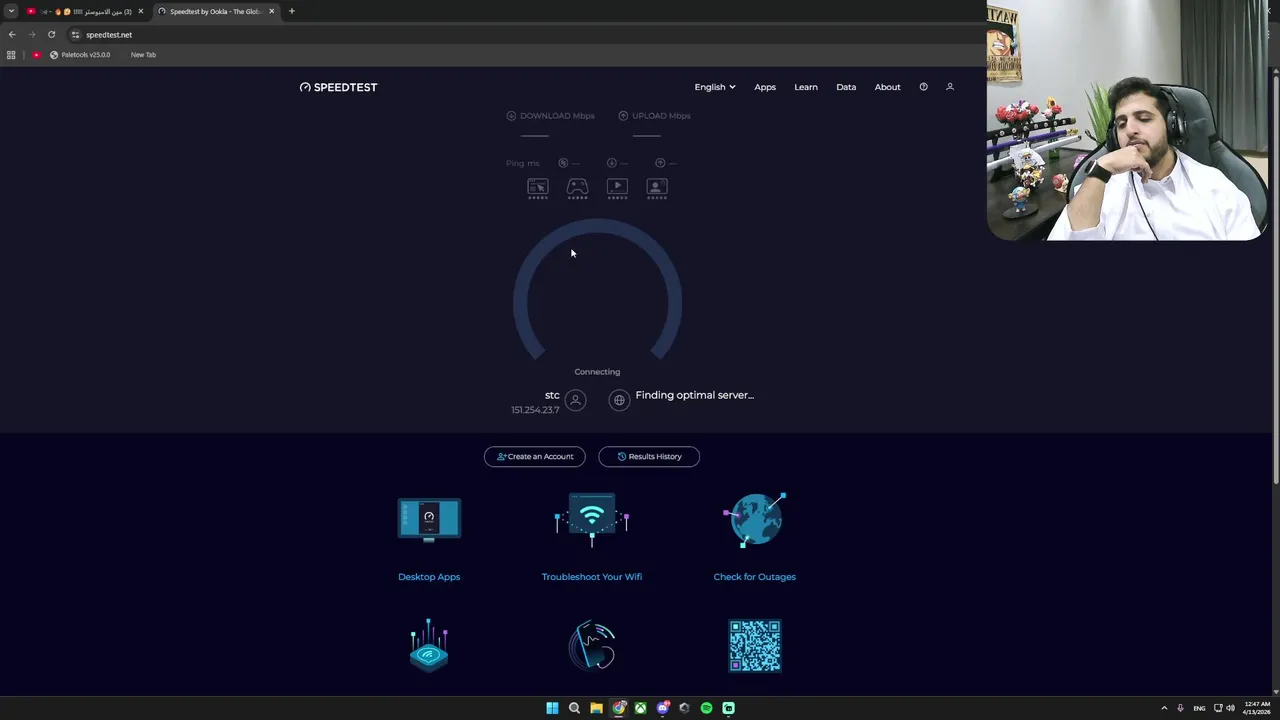Image resolution: width=1280 pixels, height=720 pixels.
Task: Open File Explorer from taskbar
Action: pos(596,708)
